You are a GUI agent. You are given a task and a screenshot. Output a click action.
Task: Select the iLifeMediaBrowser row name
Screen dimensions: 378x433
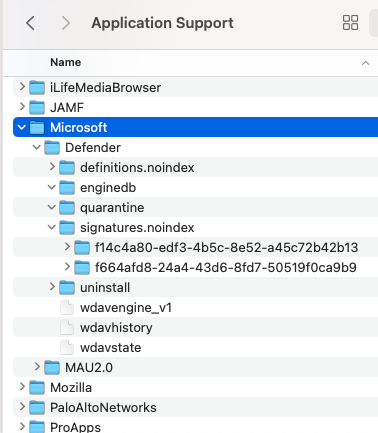(x=105, y=88)
